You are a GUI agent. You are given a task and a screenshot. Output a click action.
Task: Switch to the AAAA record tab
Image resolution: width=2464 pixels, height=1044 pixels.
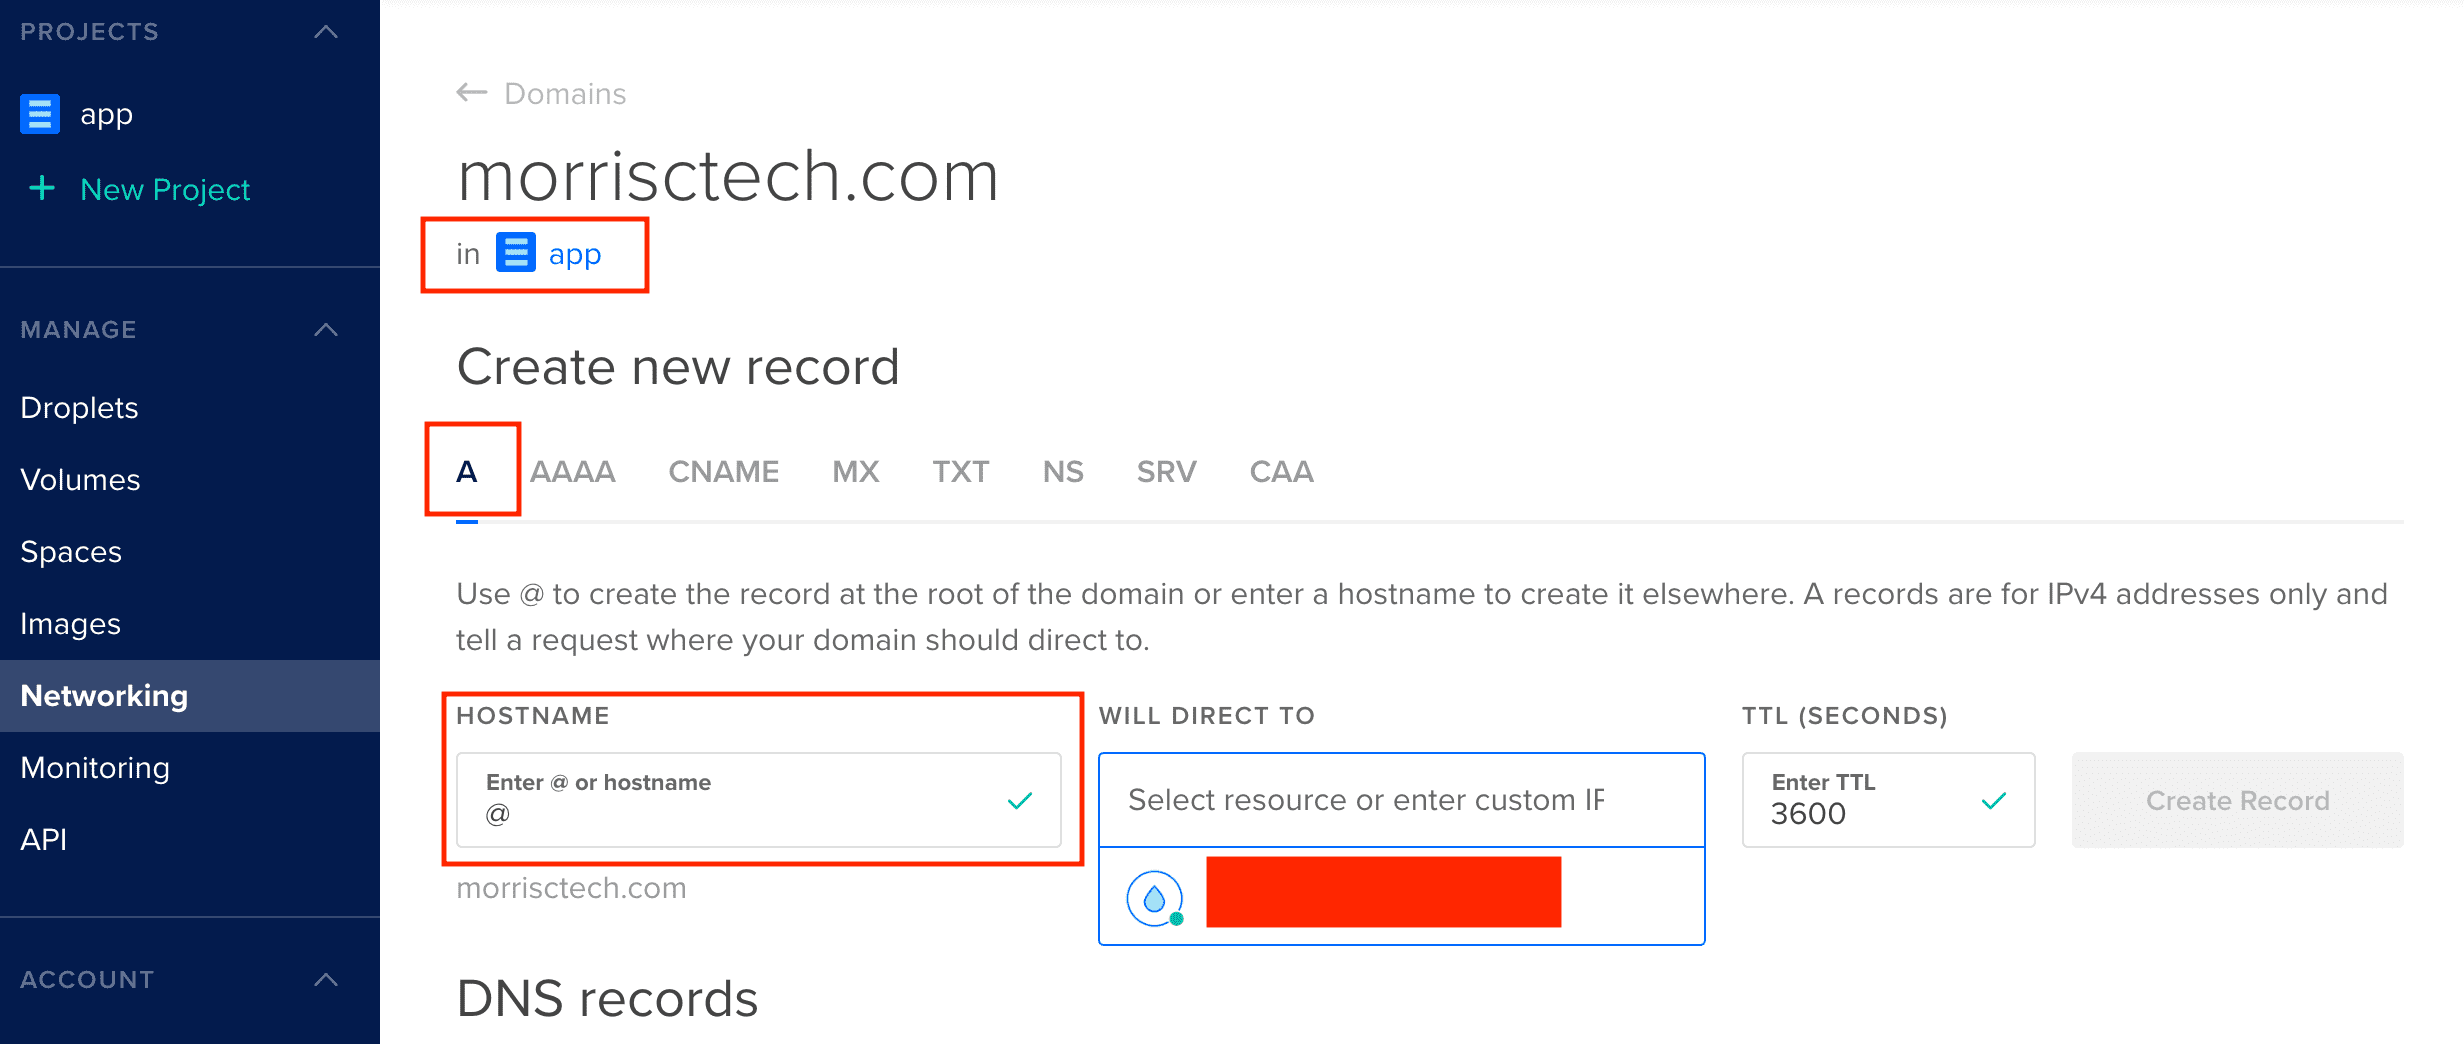[x=572, y=471]
